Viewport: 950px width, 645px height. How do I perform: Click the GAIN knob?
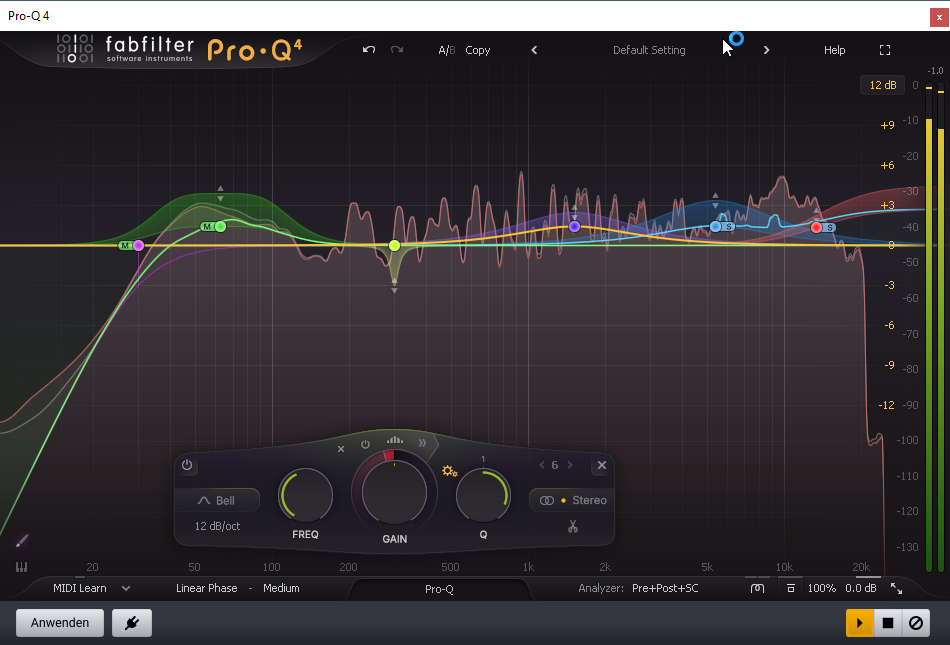[394, 492]
